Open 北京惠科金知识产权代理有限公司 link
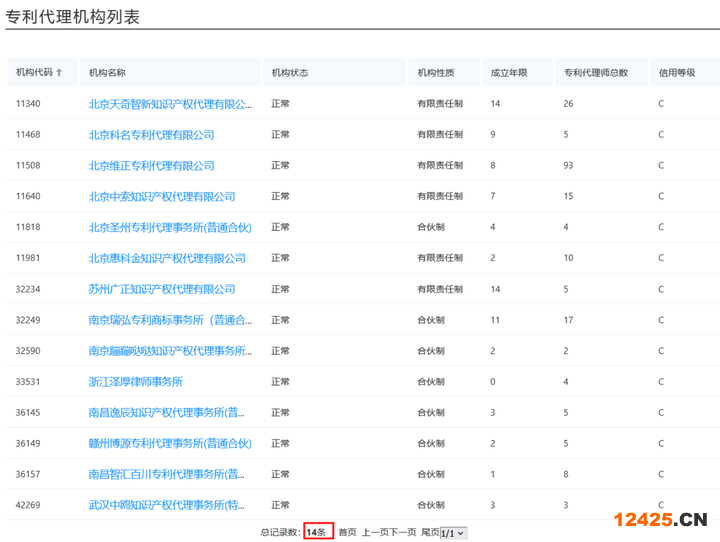The width and height of the screenshot is (720, 542). 167,258
